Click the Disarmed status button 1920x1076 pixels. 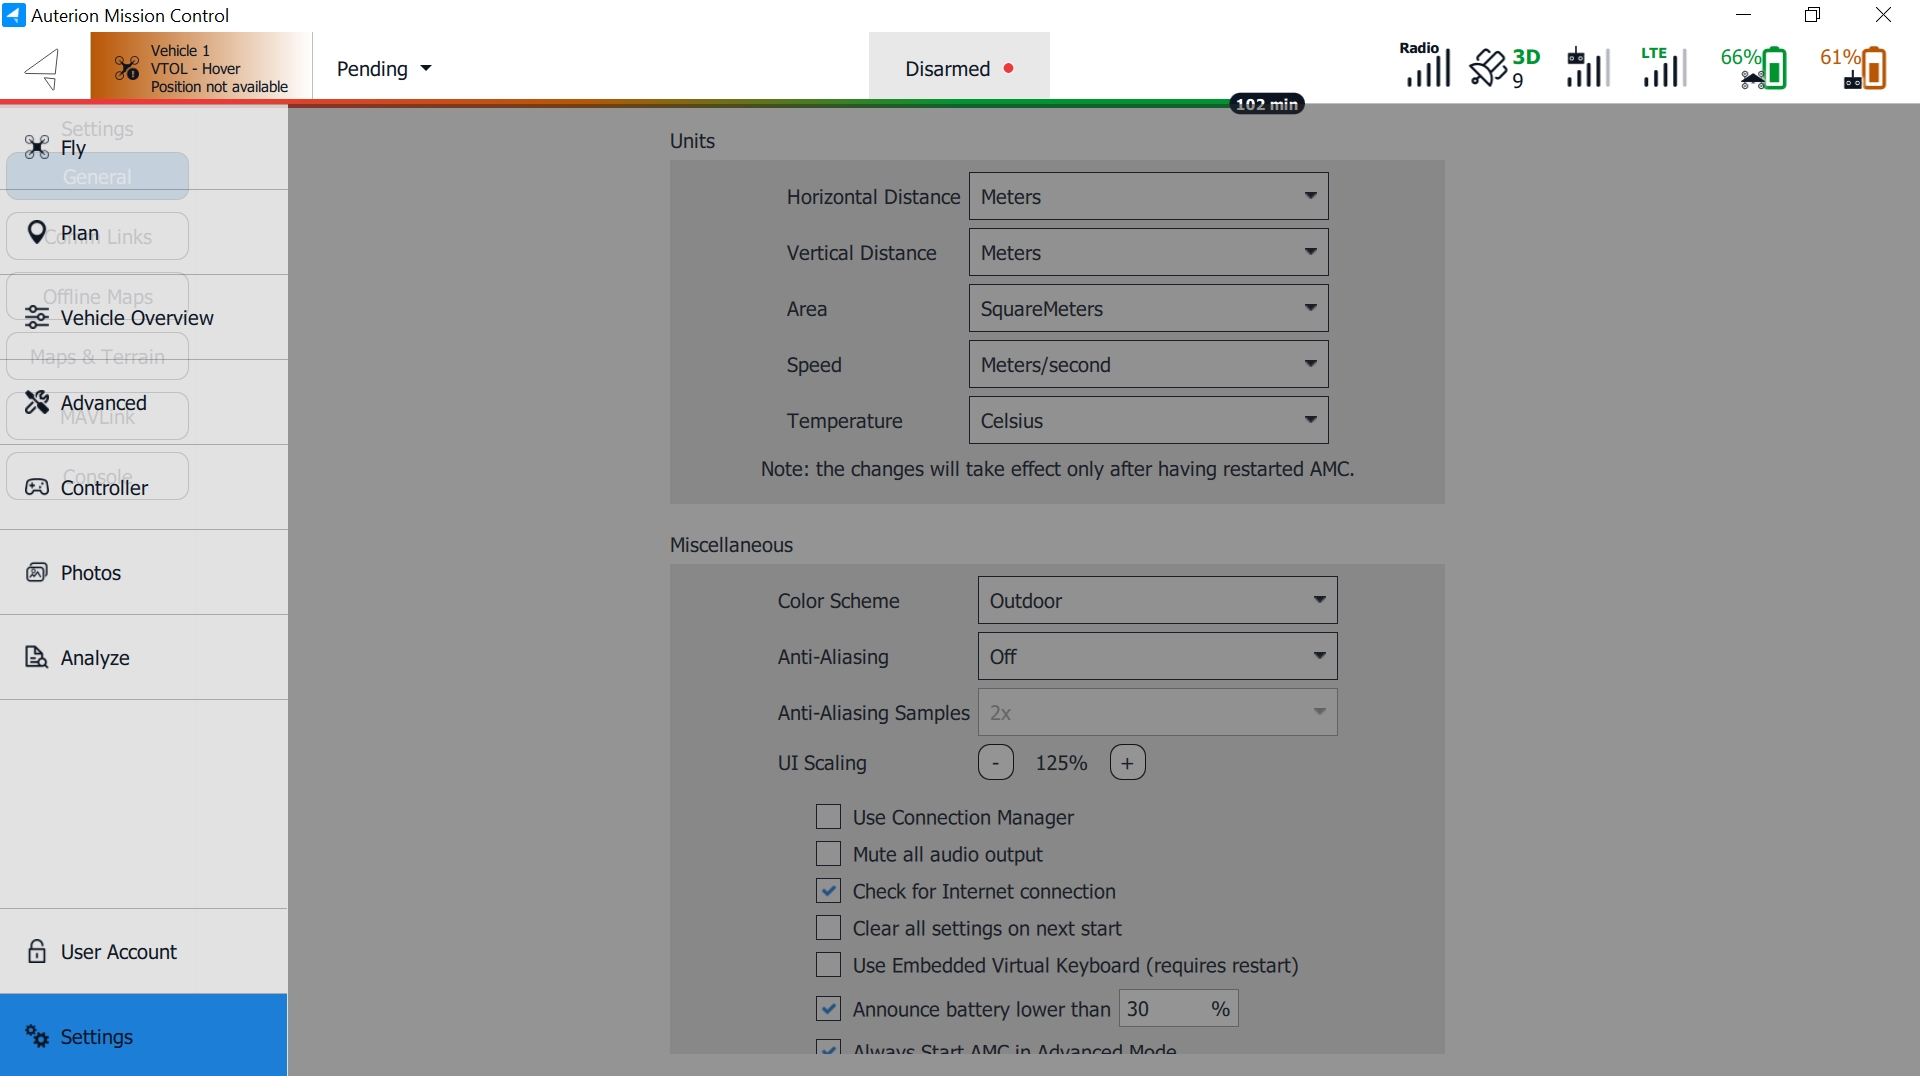(958, 69)
